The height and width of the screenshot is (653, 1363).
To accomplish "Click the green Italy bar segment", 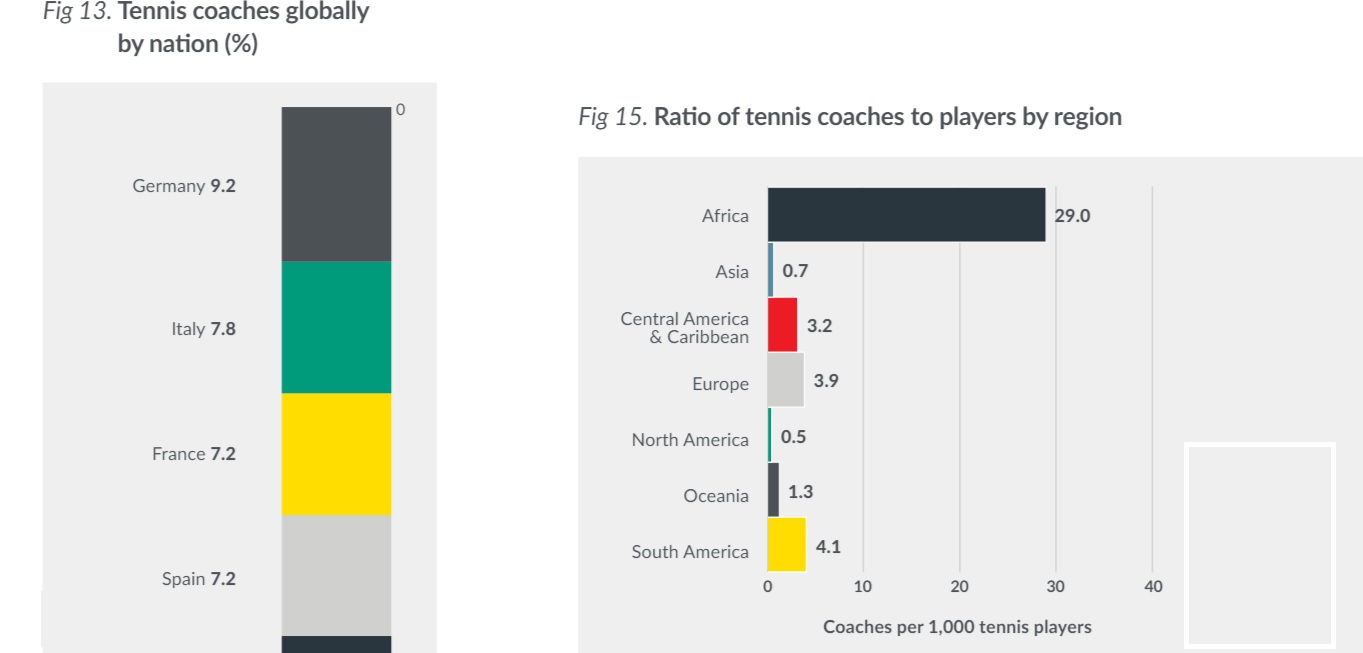I will [336, 327].
